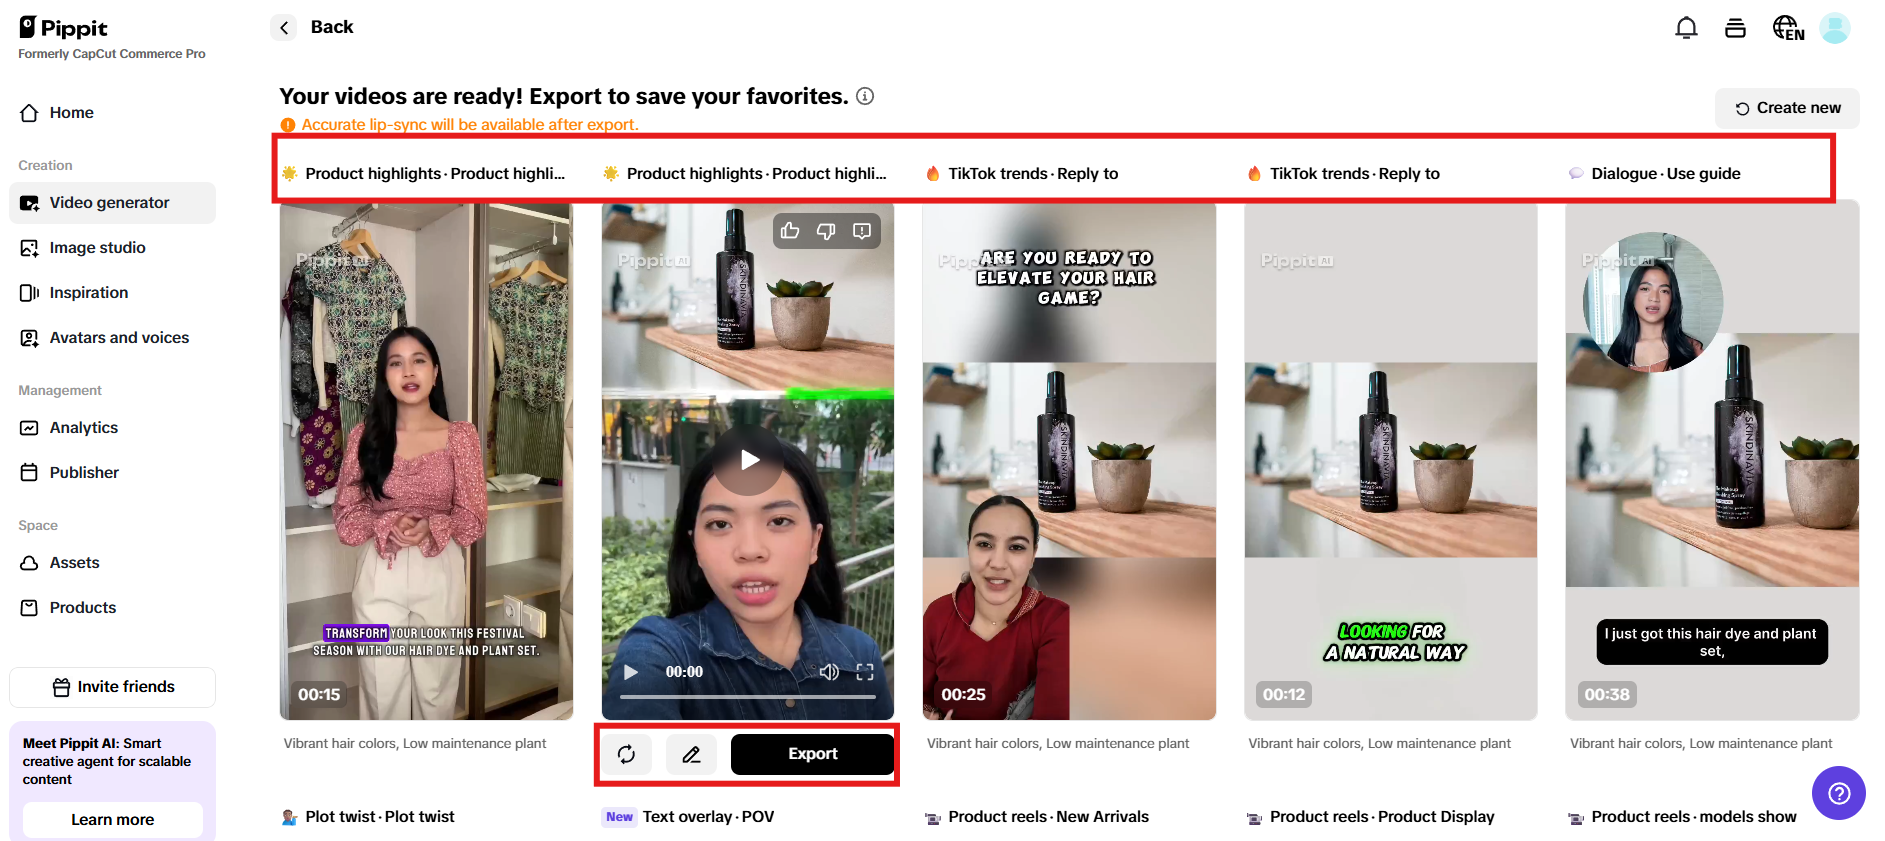Open the 00:38 Dialogue video thumbnail

(x=1712, y=460)
